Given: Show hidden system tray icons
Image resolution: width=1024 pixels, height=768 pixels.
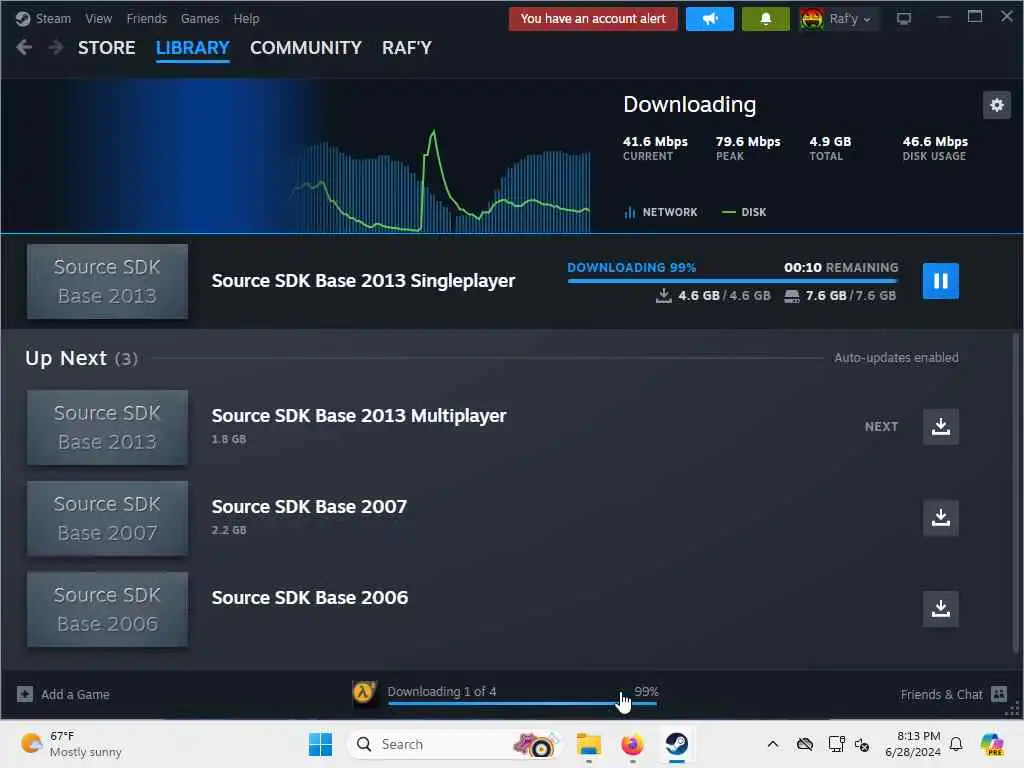Looking at the screenshot, I should point(773,744).
